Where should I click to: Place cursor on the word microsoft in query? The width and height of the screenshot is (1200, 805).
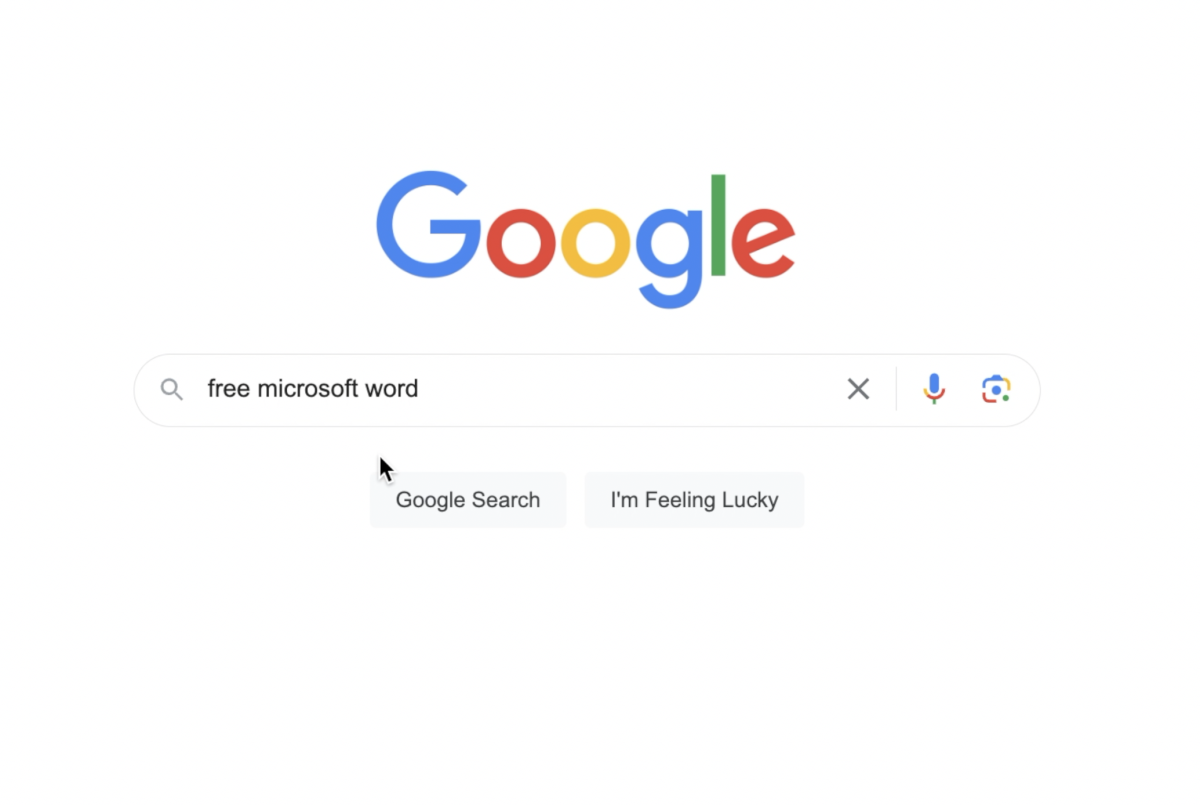point(308,388)
